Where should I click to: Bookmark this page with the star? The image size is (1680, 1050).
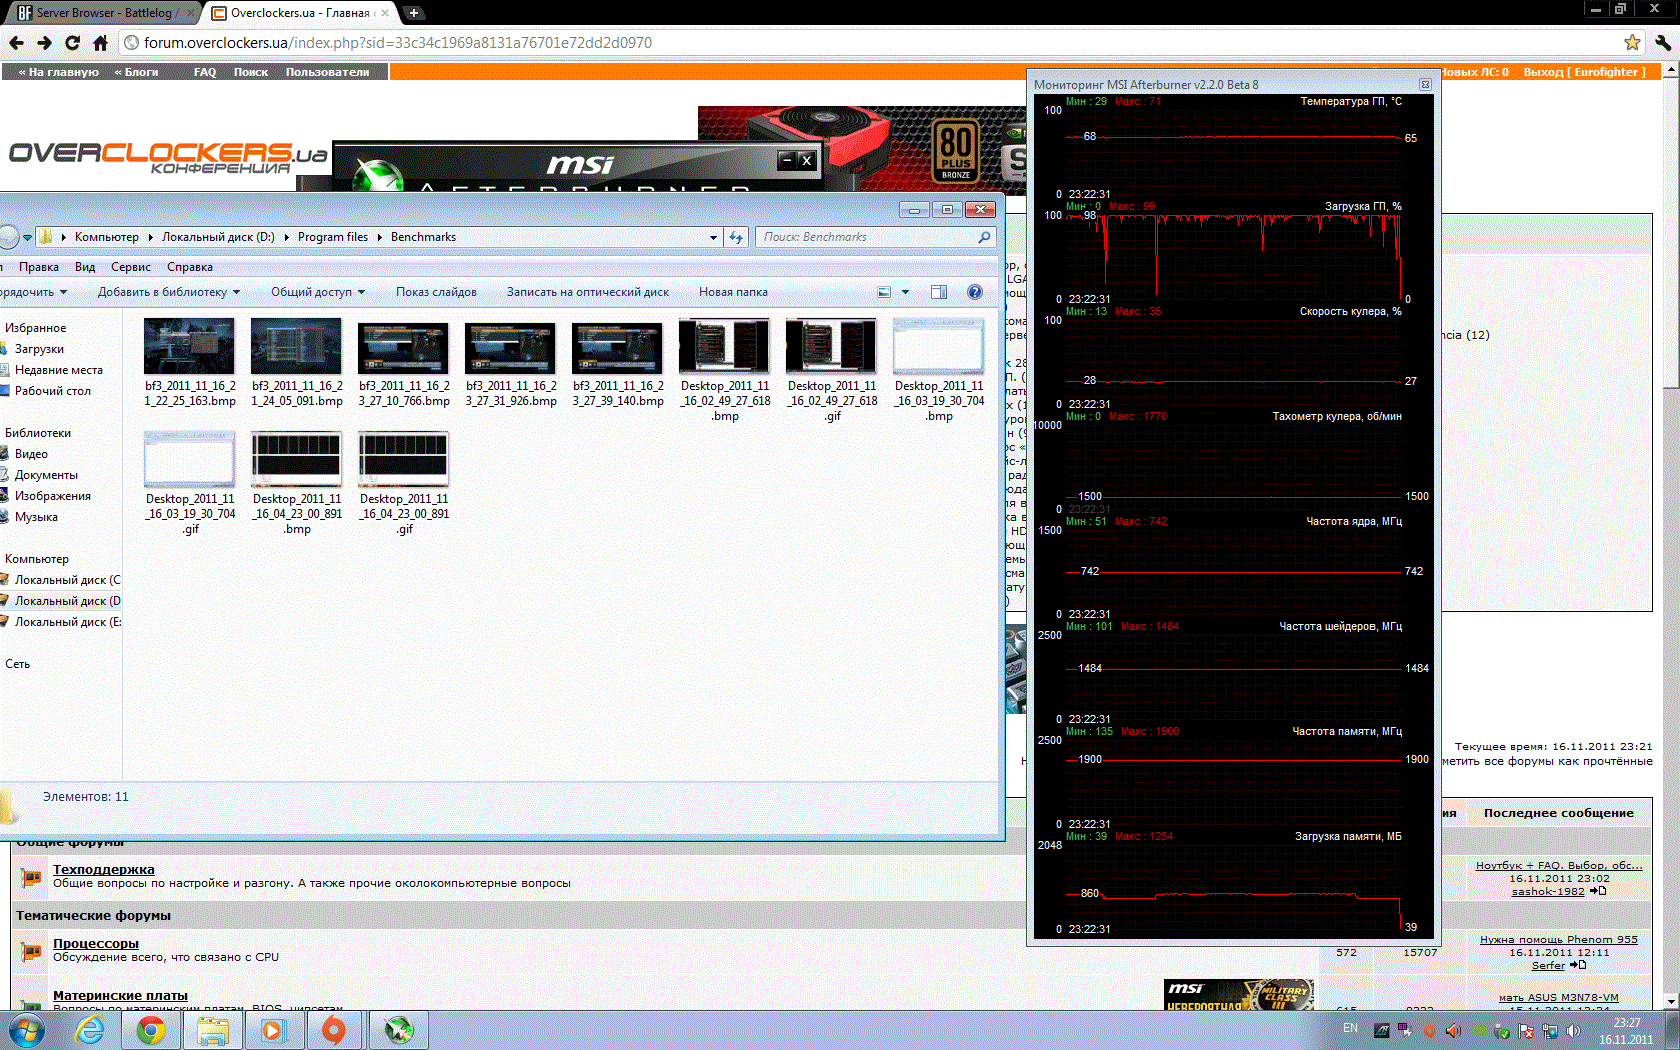click(x=1632, y=43)
